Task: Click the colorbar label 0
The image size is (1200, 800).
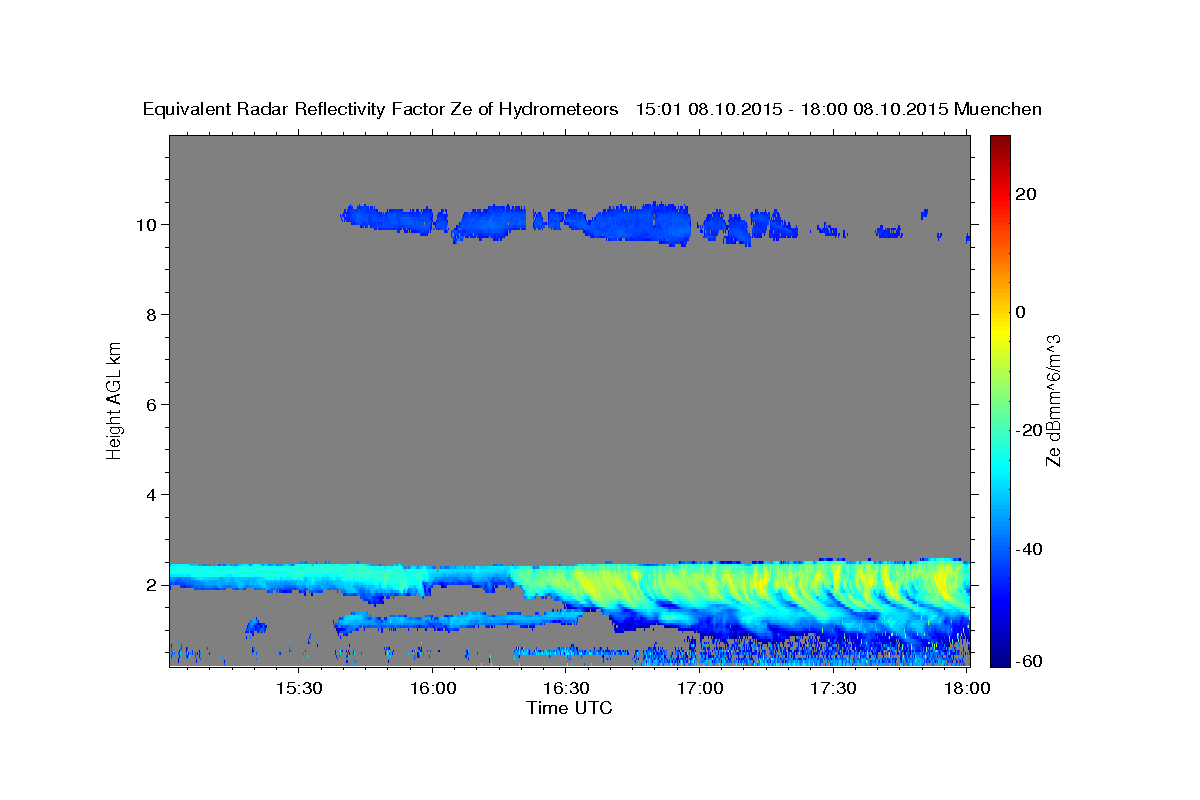Action: (1021, 312)
